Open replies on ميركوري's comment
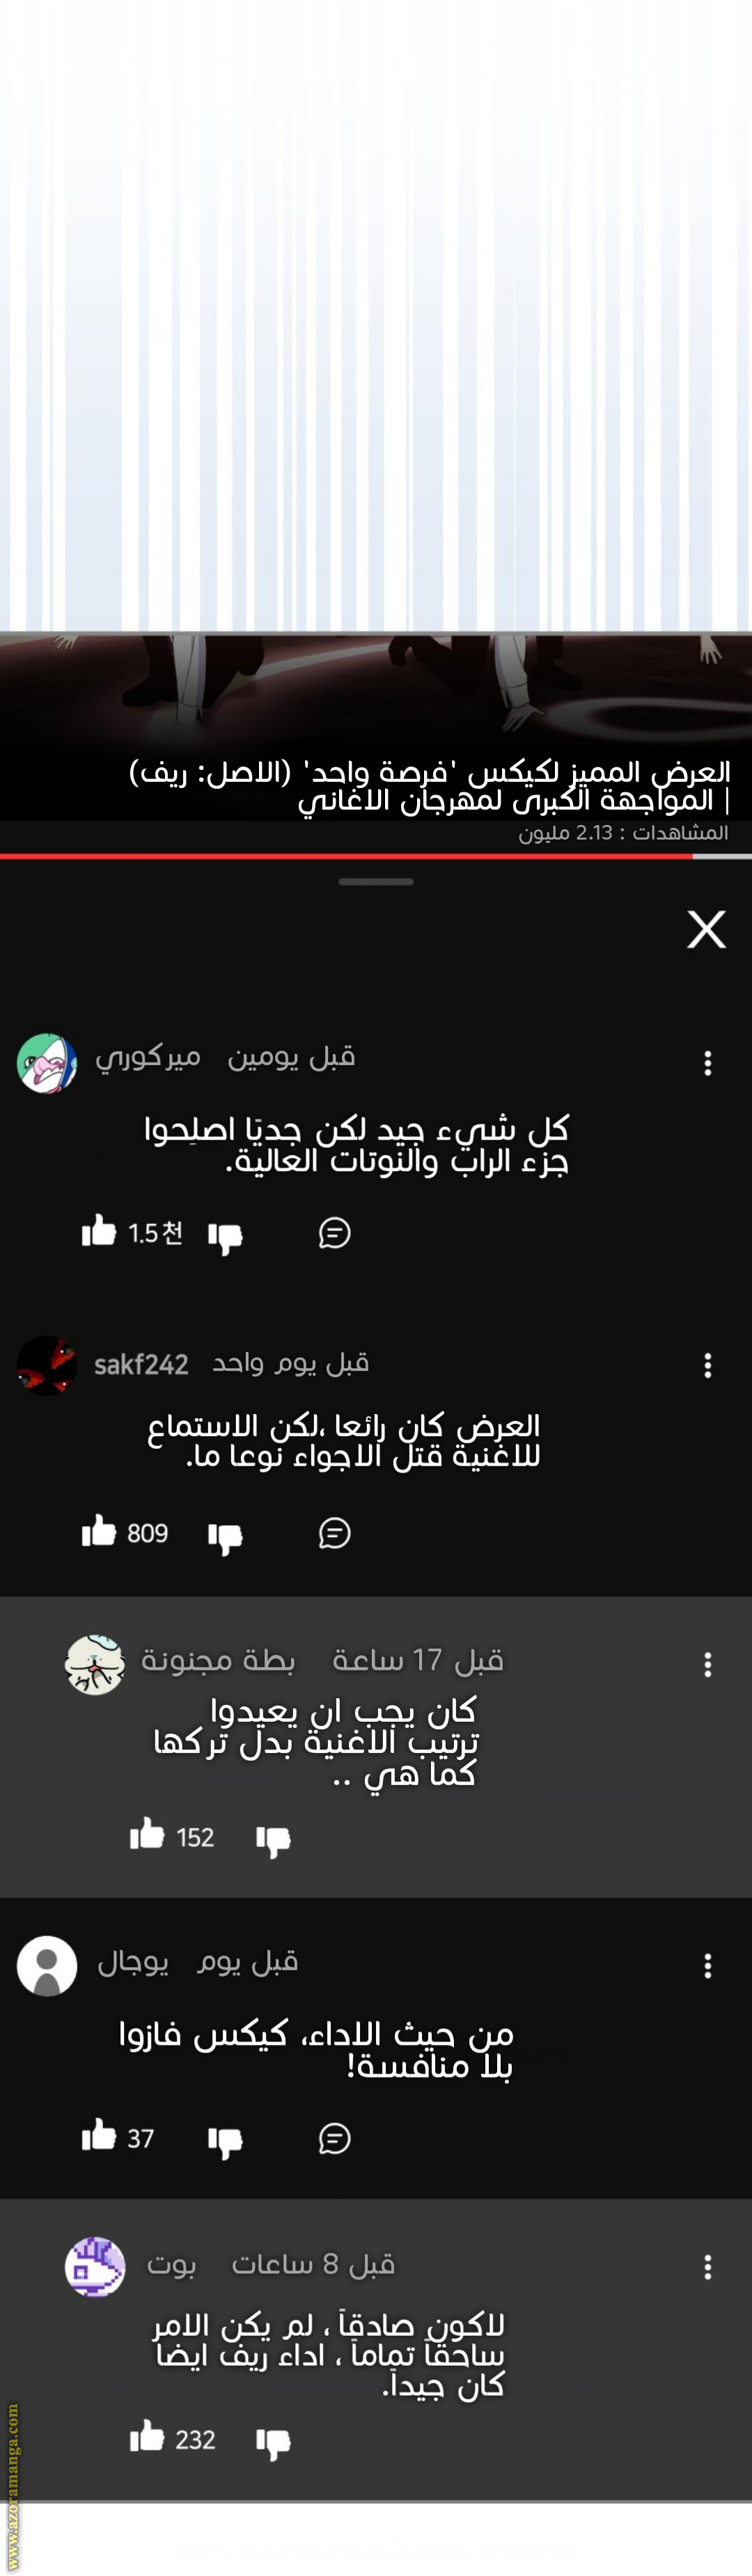The image size is (752, 2576). point(334,1233)
